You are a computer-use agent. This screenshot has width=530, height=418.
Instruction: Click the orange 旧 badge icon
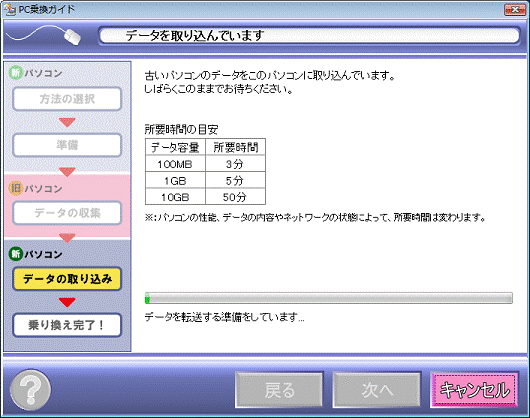16,188
